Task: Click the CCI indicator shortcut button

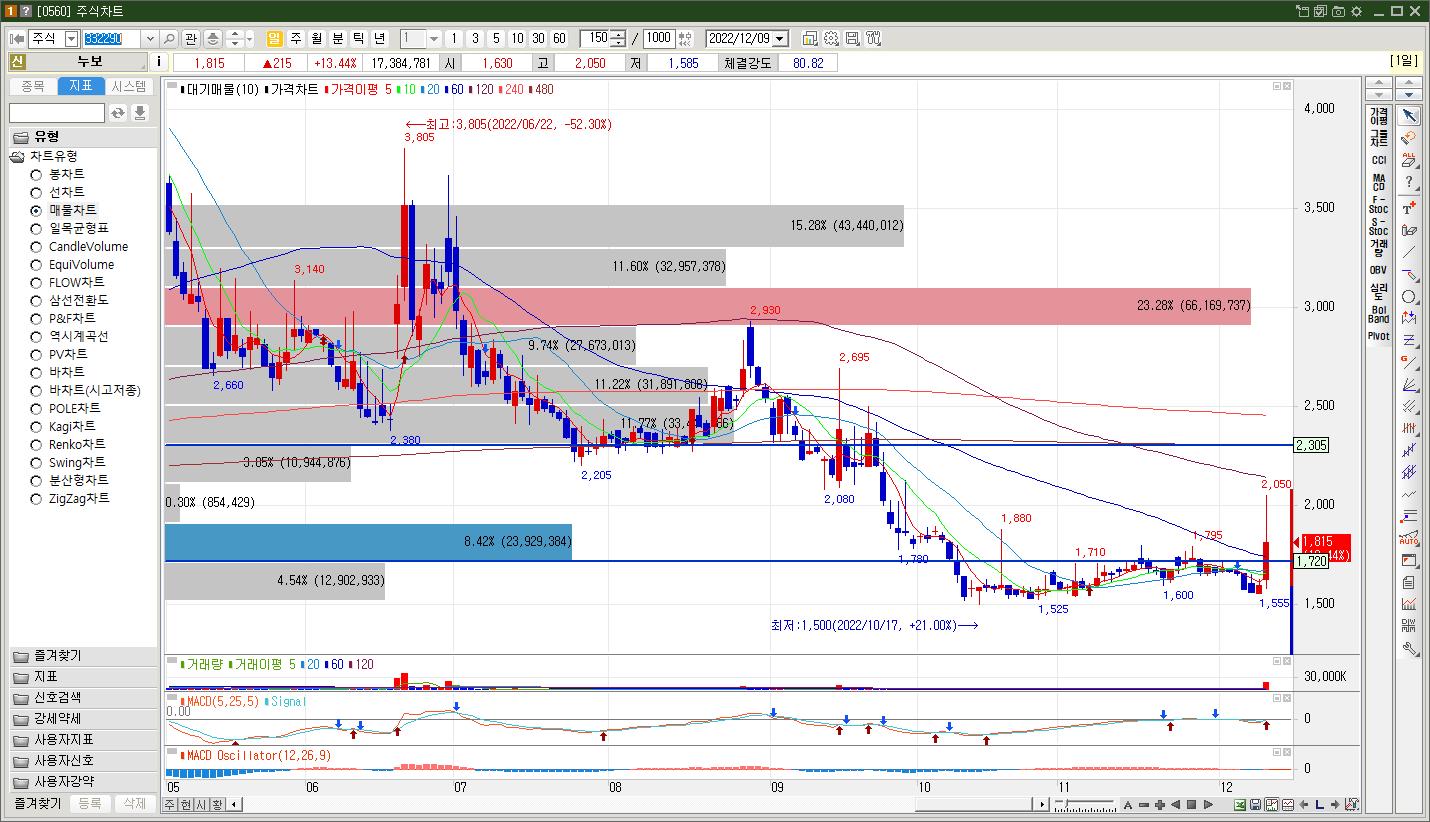Action: tap(1379, 160)
